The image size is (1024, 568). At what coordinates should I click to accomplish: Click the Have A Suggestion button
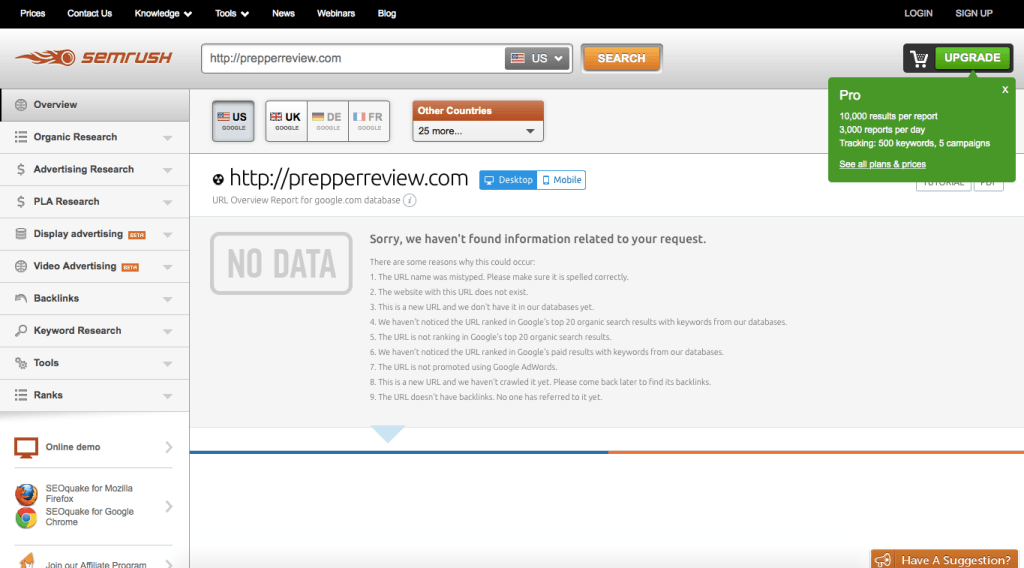coord(944,560)
